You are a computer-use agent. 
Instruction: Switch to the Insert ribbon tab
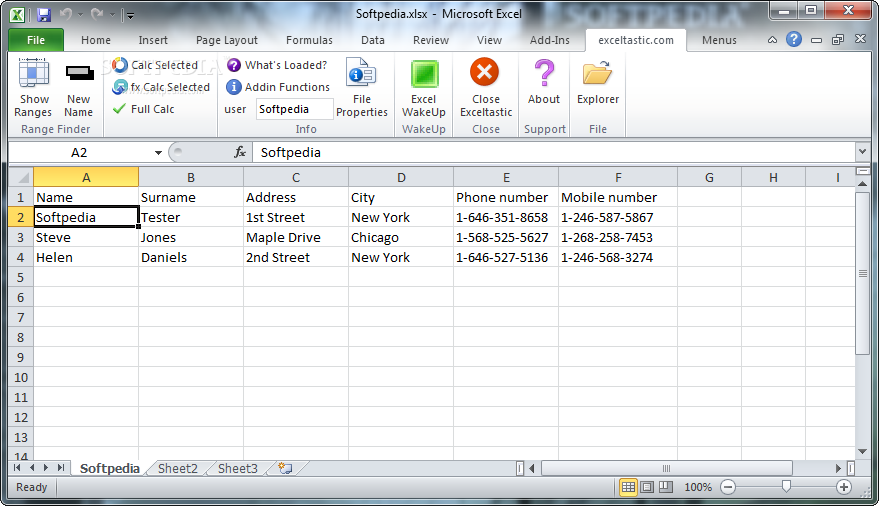[153, 40]
